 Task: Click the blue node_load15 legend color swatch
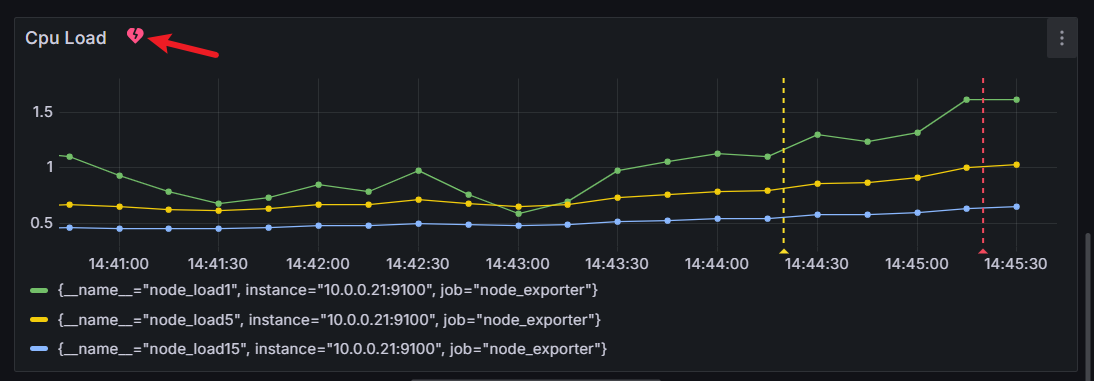point(40,348)
